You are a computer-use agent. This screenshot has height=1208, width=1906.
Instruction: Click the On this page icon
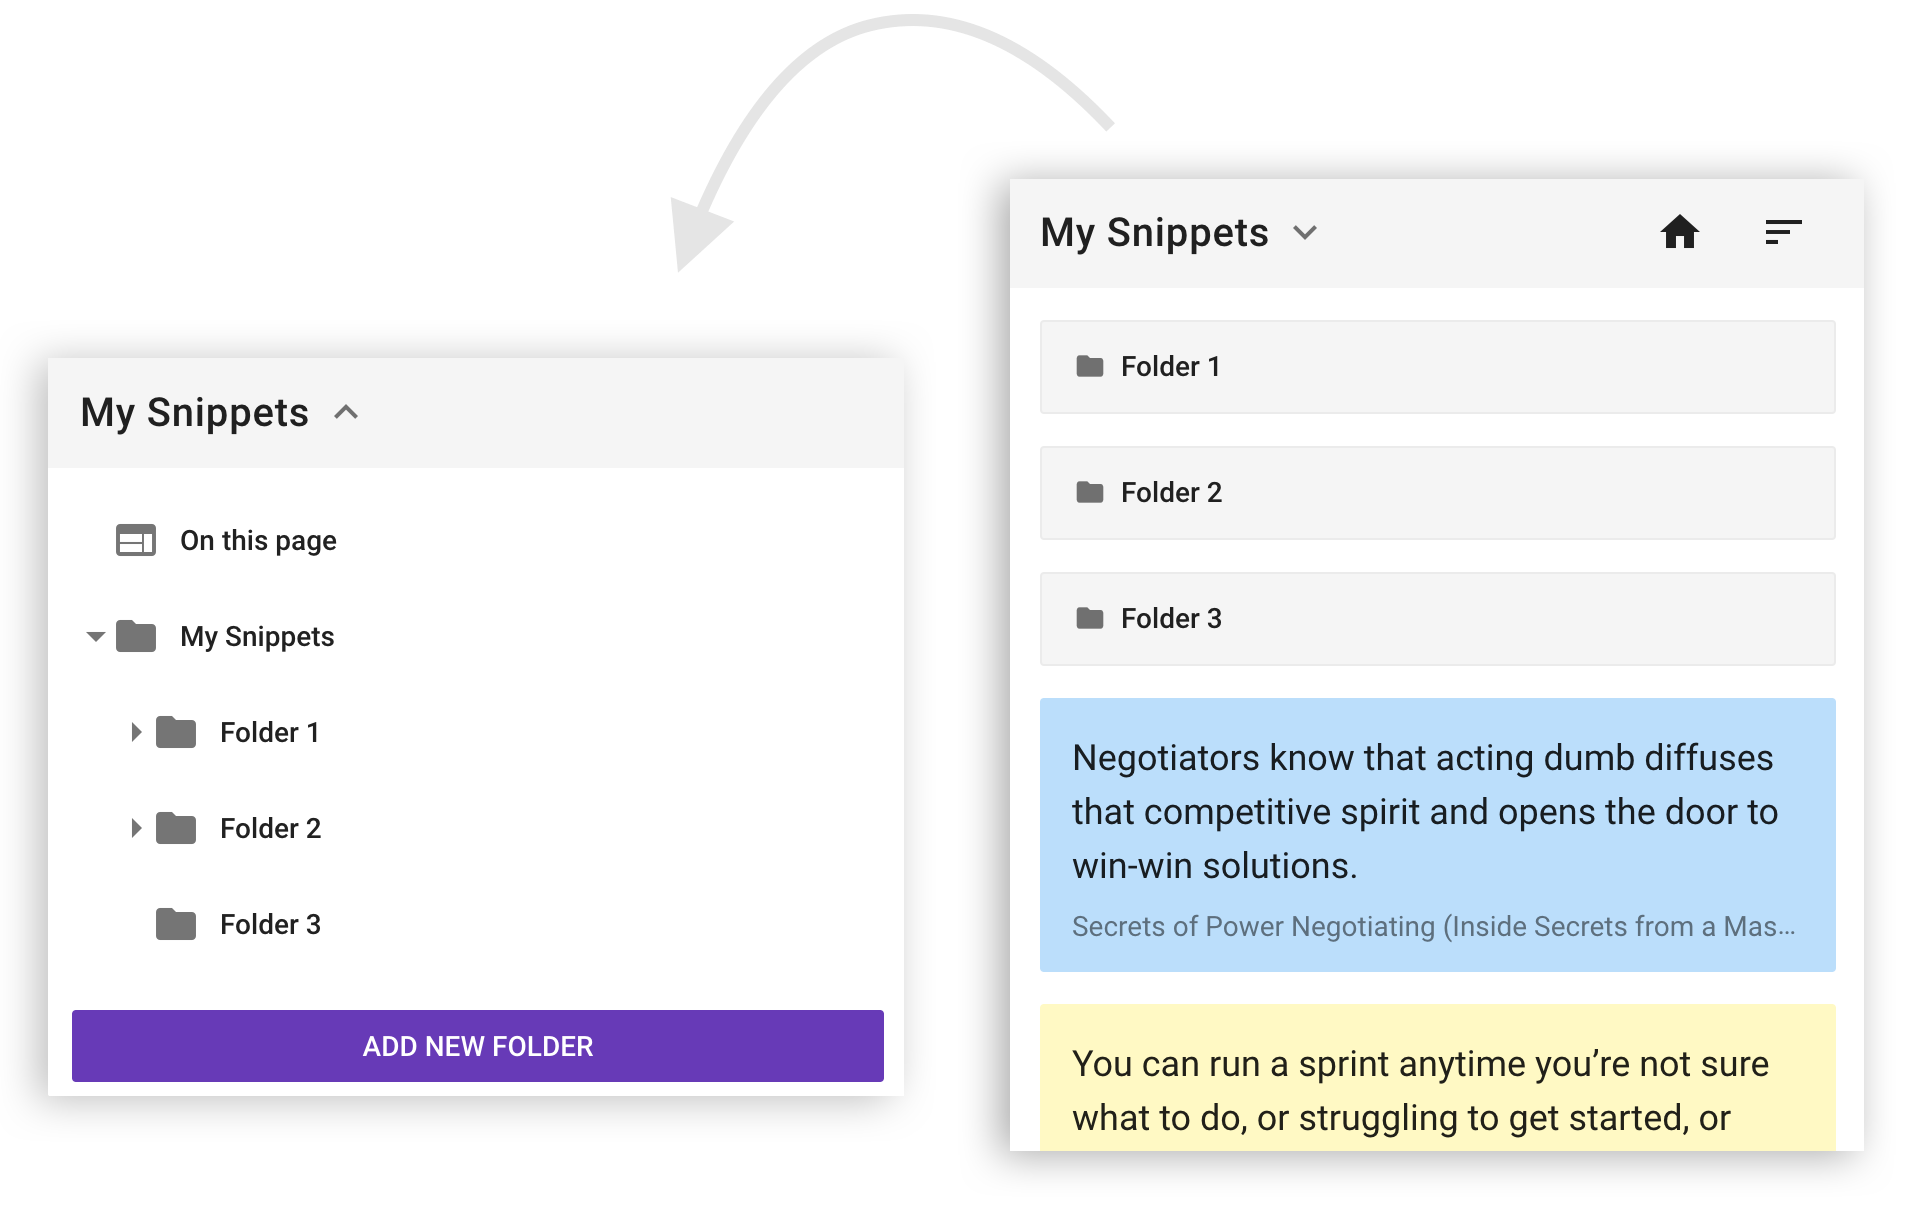tap(137, 540)
